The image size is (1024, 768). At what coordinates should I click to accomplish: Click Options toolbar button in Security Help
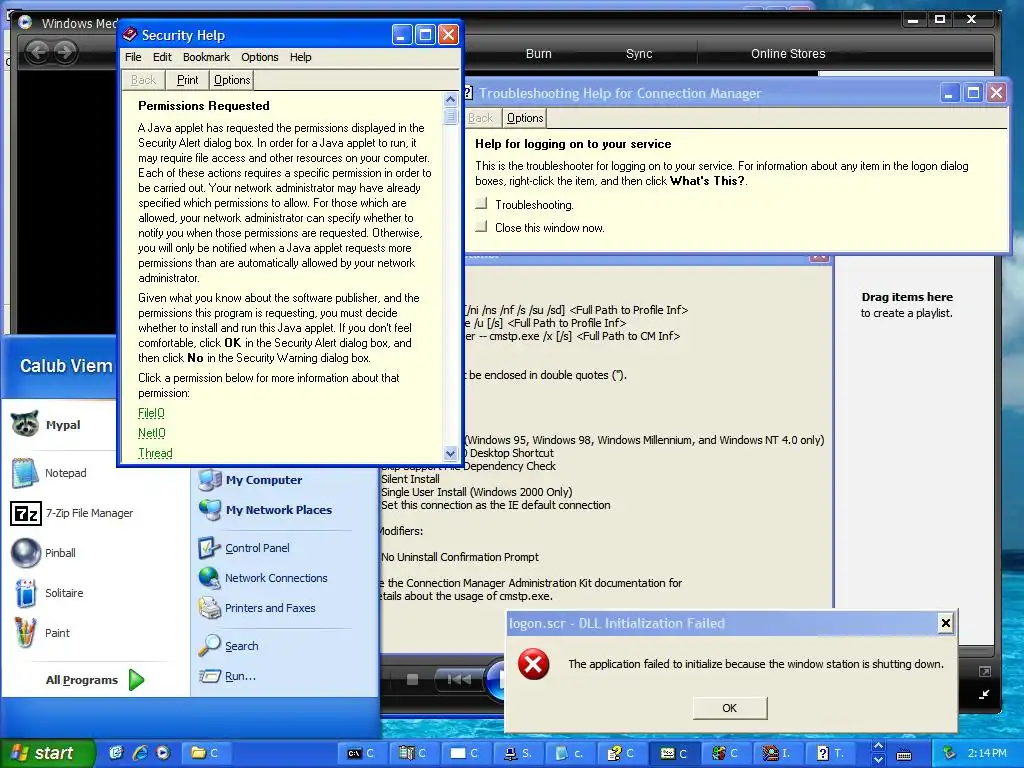point(232,80)
